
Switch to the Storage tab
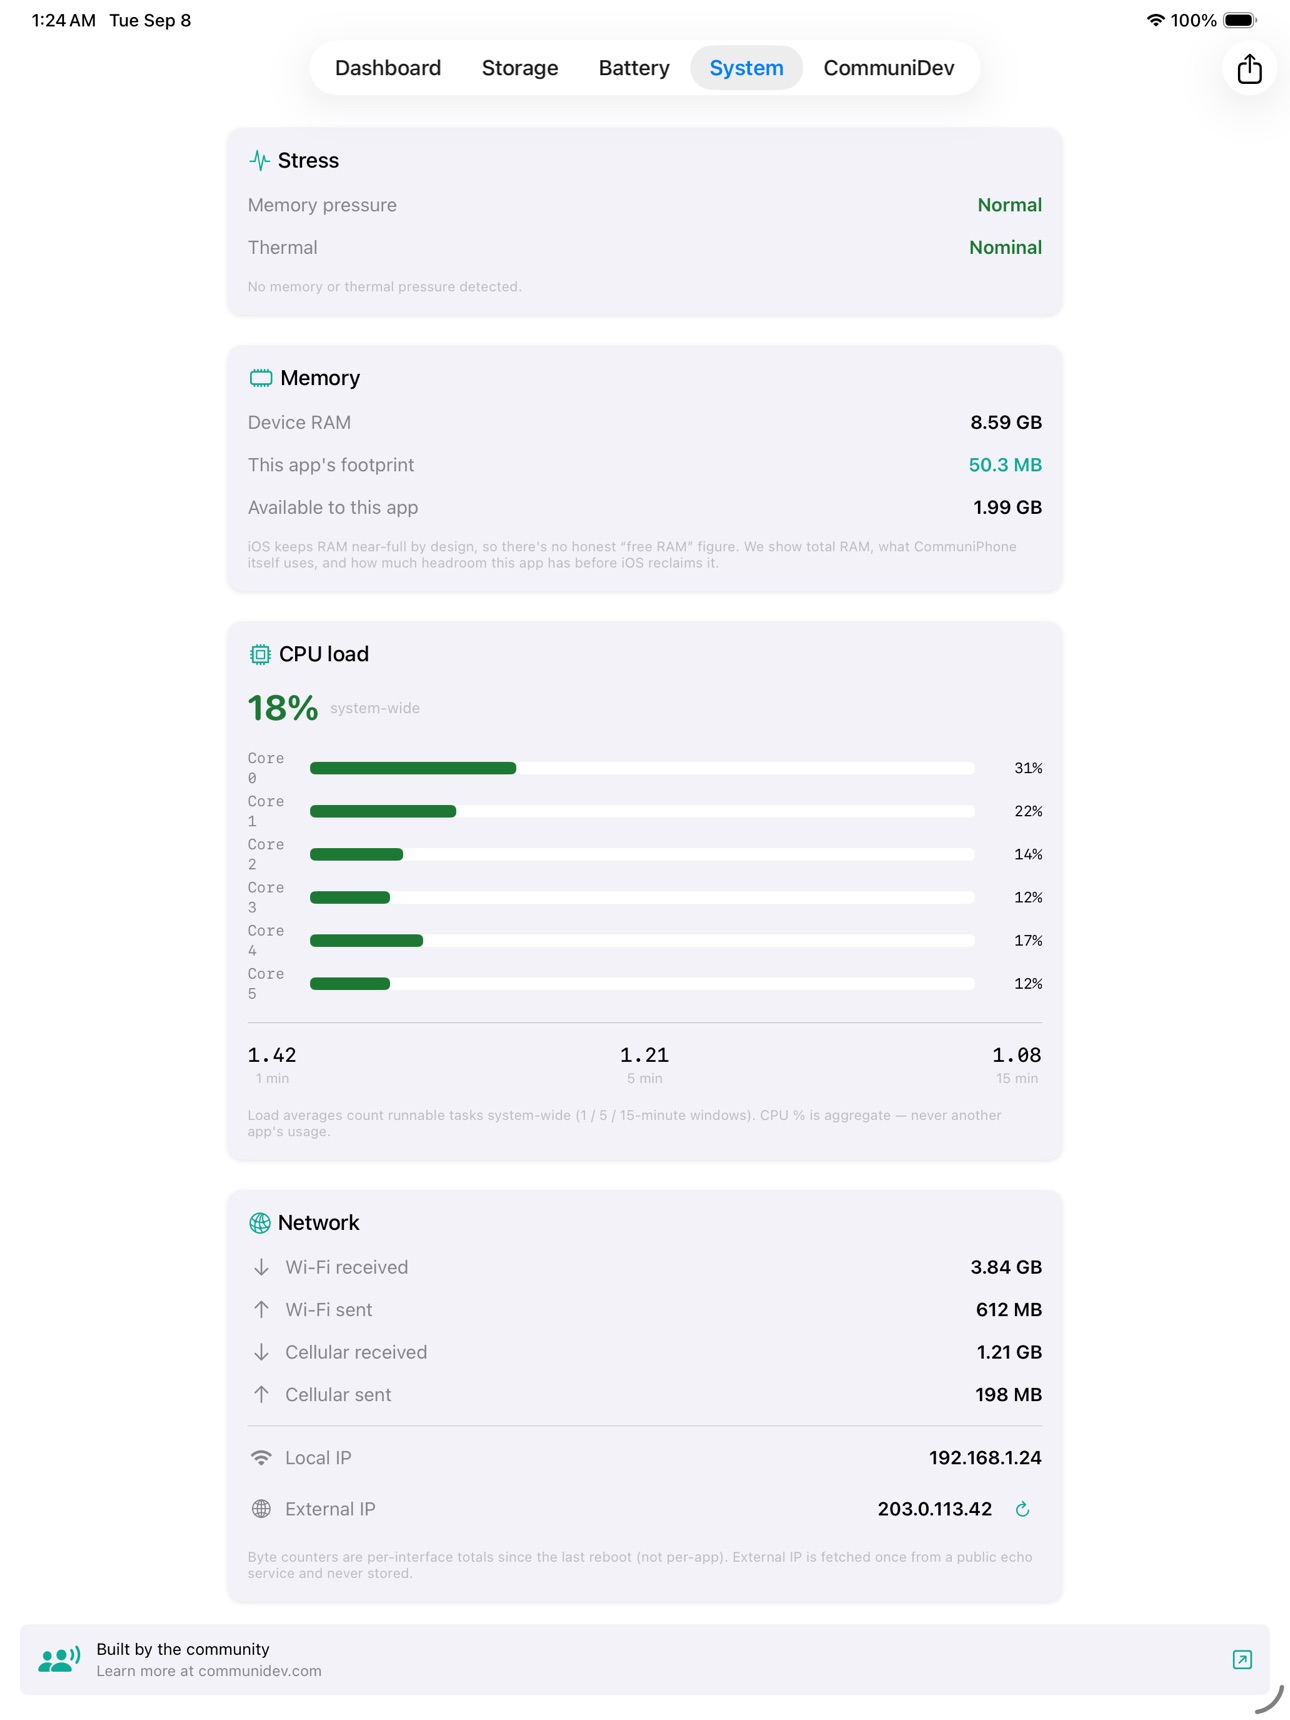[520, 68]
